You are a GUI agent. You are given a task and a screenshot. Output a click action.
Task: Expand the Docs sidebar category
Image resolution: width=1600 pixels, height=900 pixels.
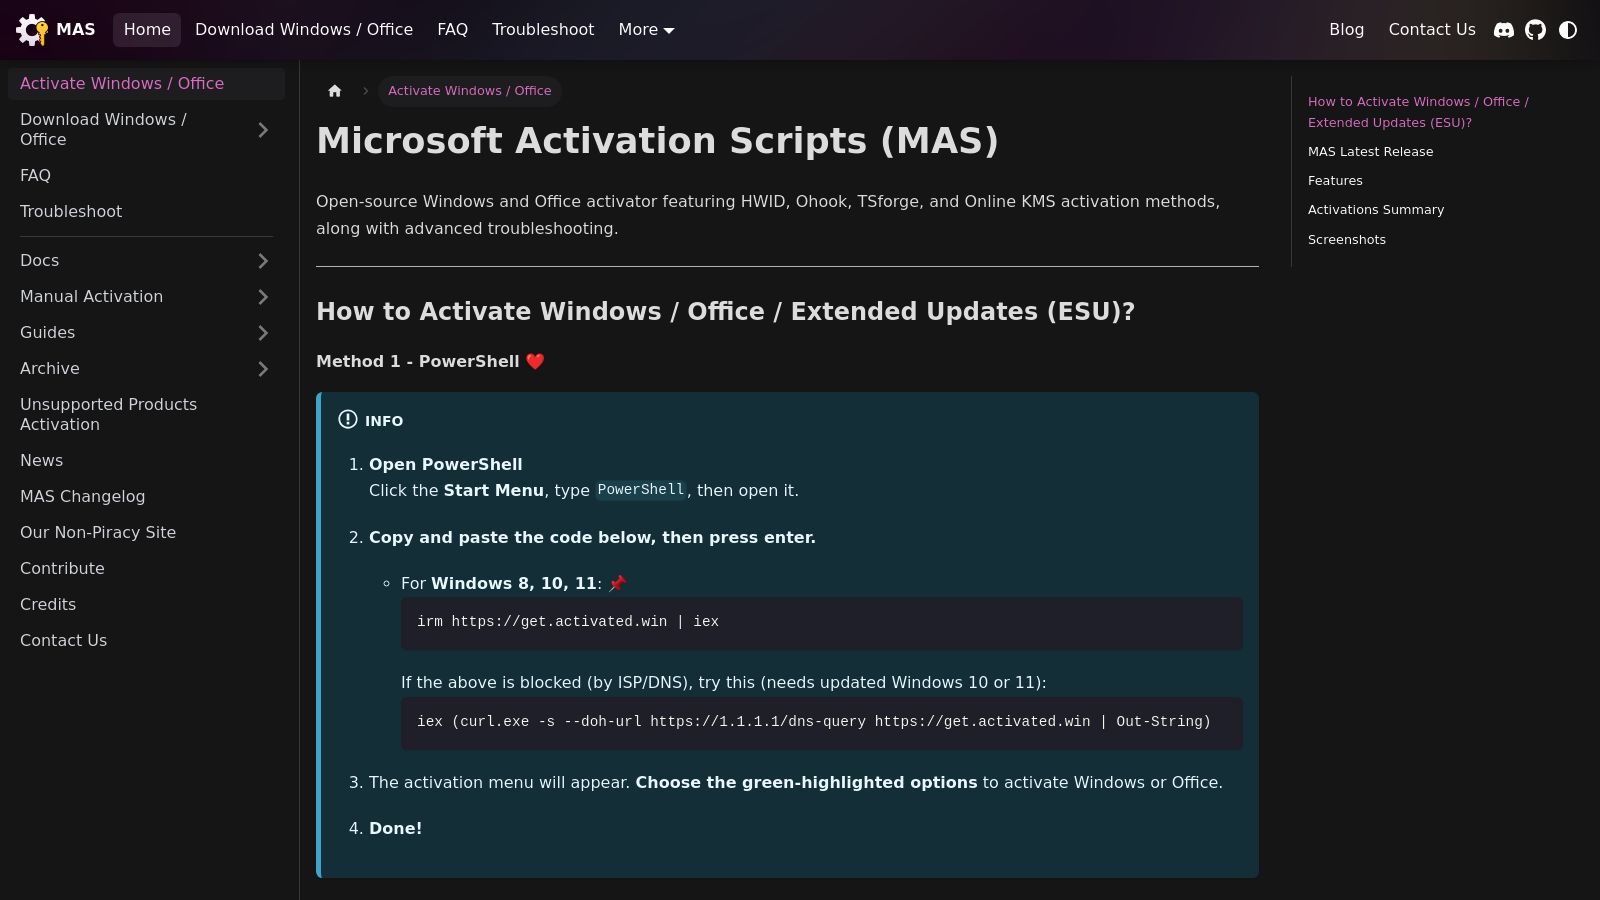tap(263, 261)
